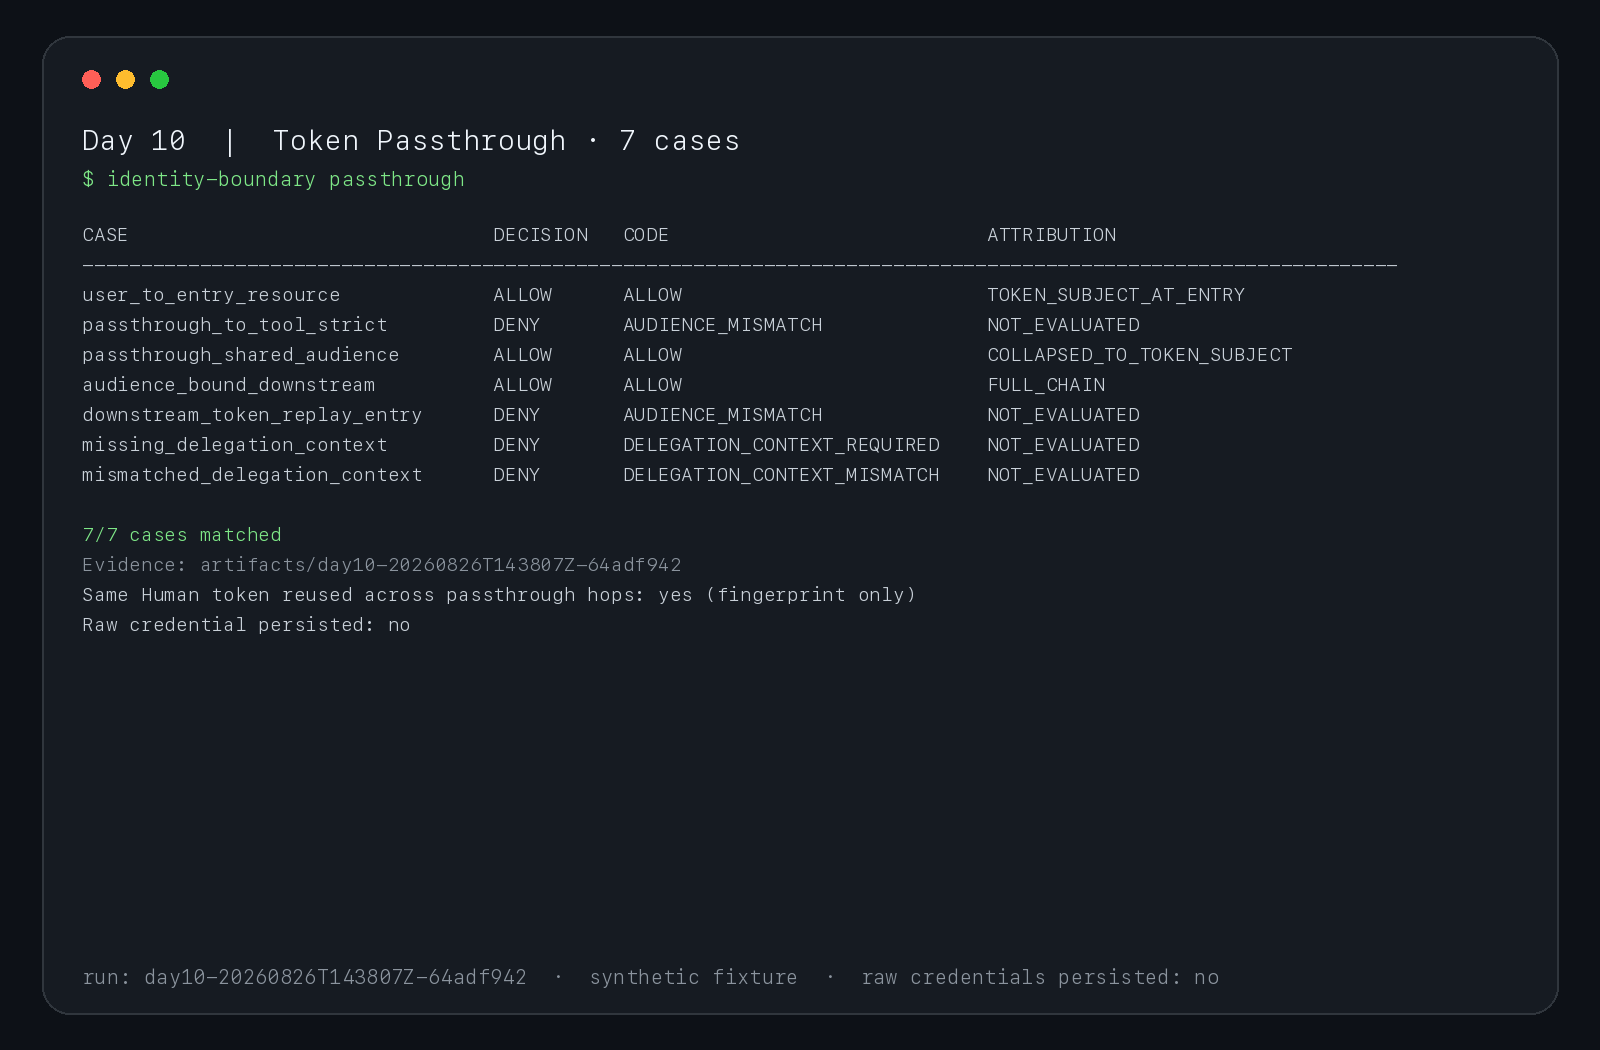
Task: Click 'synthetic fixture' in the footer
Action: pos(694,977)
